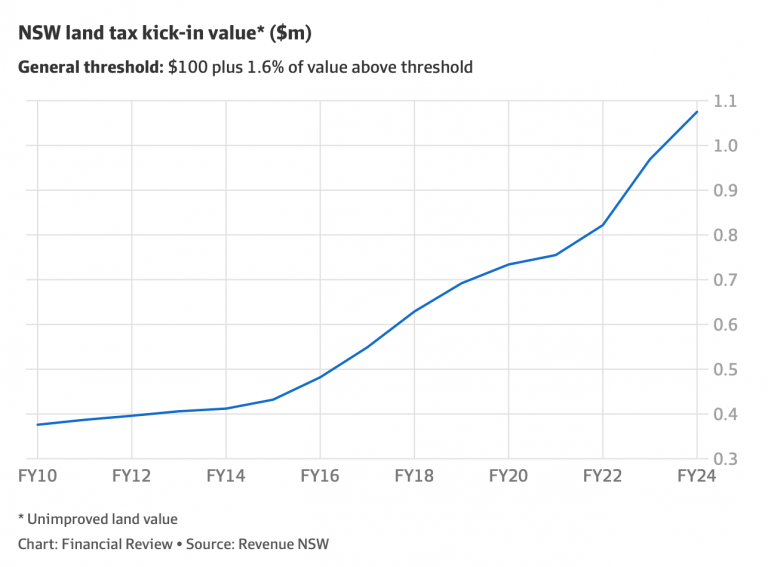Select the 0.6 y-axis value label
This screenshot has height=567, width=768.
click(725, 325)
